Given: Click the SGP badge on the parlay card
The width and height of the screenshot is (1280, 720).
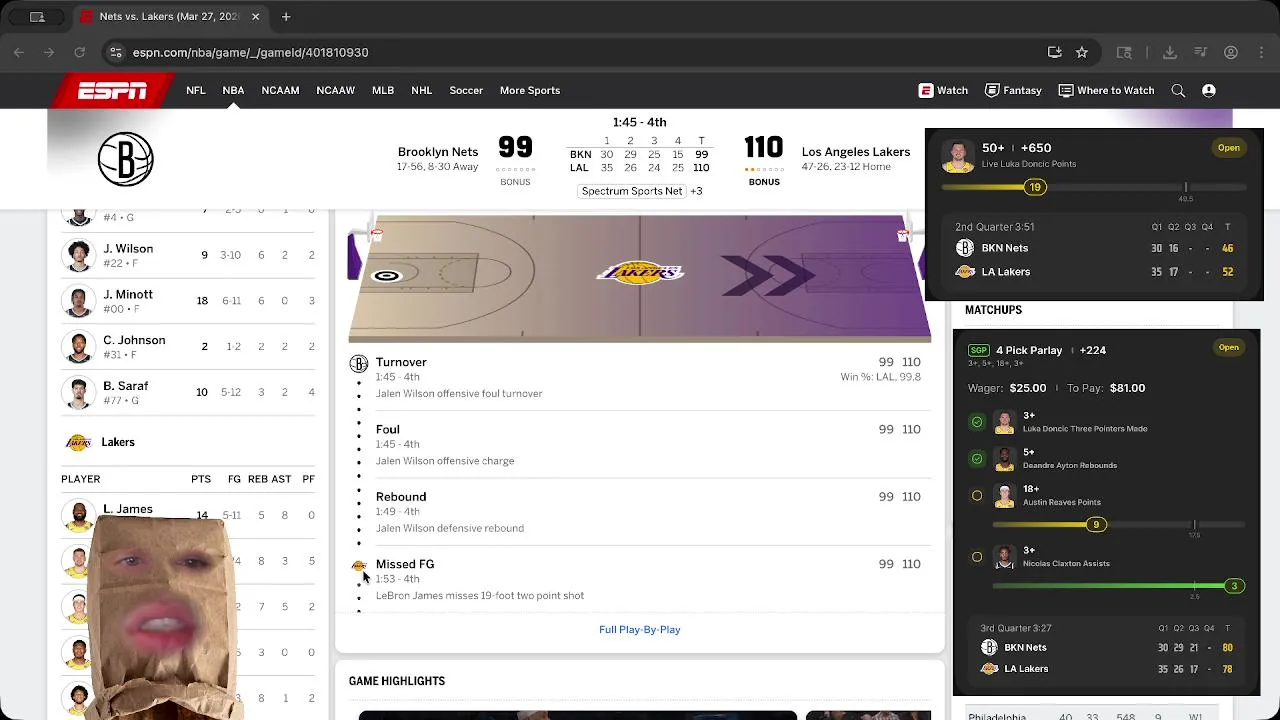Looking at the screenshot, I should click(x=979, y=351).
